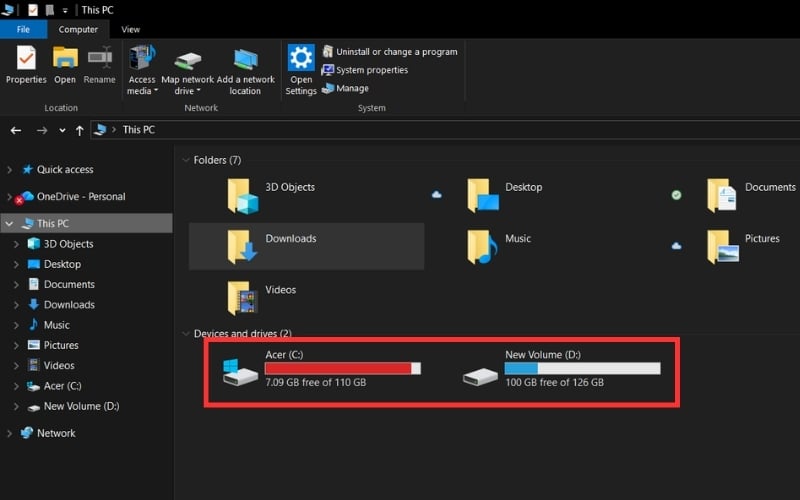Expand the Network tree node

point(9,433)
